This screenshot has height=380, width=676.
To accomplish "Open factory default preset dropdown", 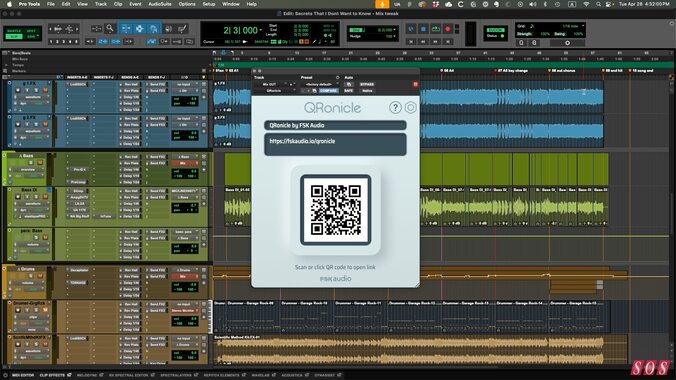I will 320,85.
